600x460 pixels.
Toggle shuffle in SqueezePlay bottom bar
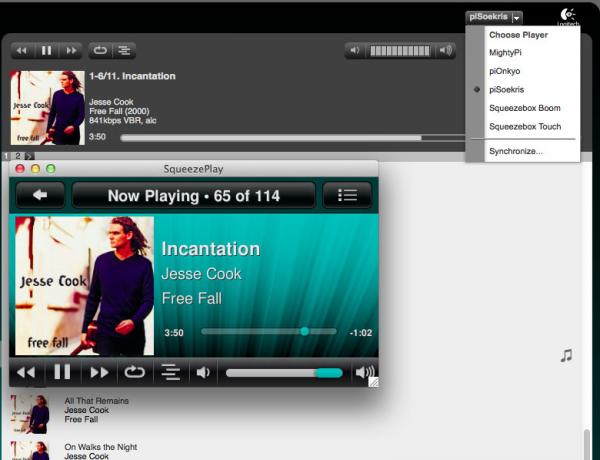(x=171, y=372)
